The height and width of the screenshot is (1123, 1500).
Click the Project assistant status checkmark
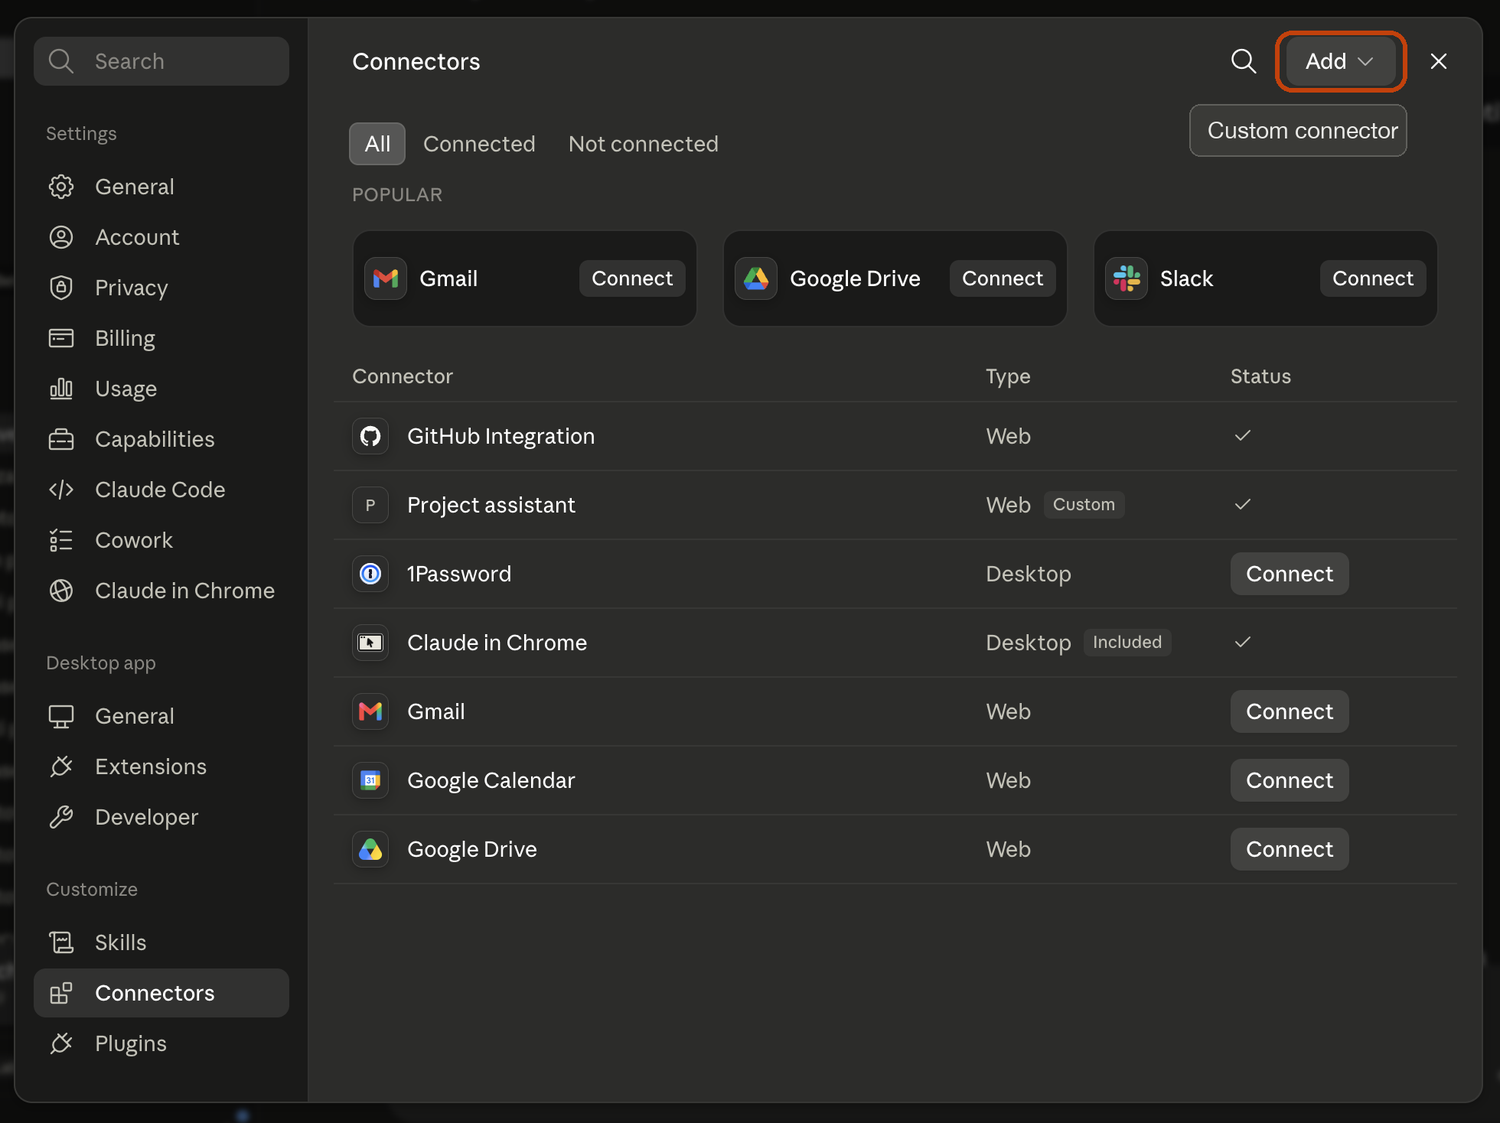[1242, 504]
